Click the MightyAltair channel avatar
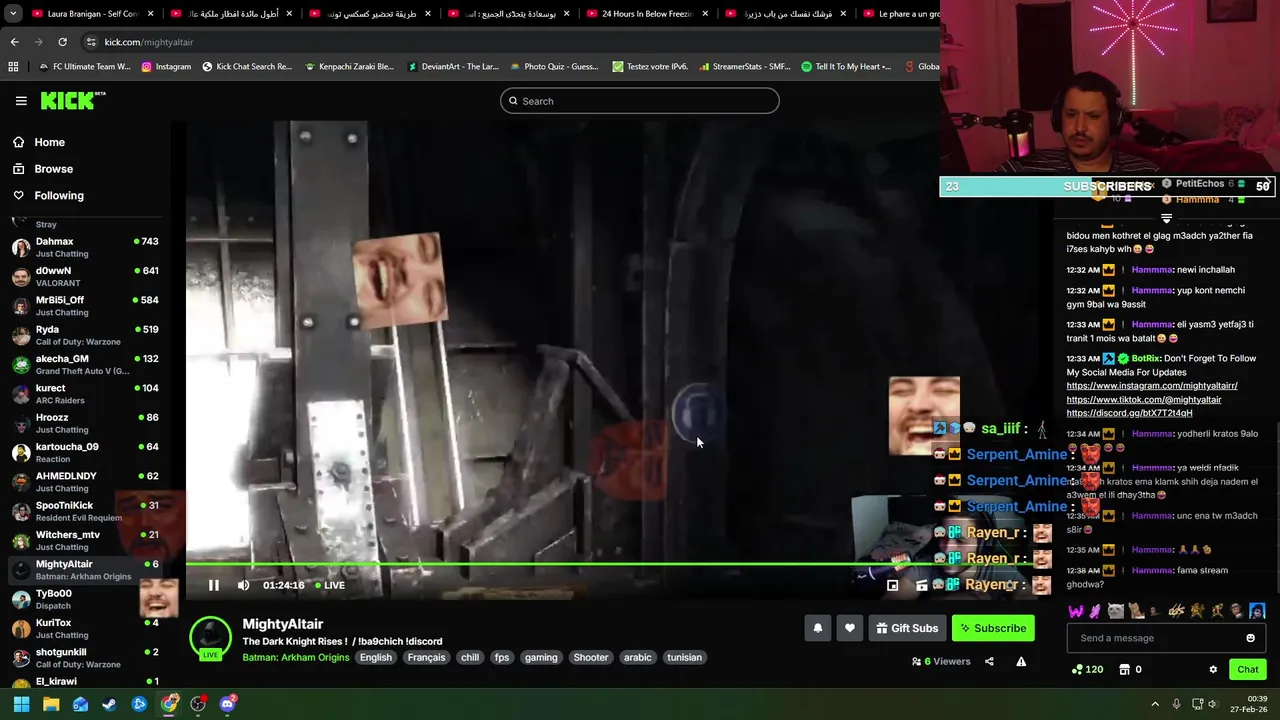The image size is (1280, 720). 210,637
